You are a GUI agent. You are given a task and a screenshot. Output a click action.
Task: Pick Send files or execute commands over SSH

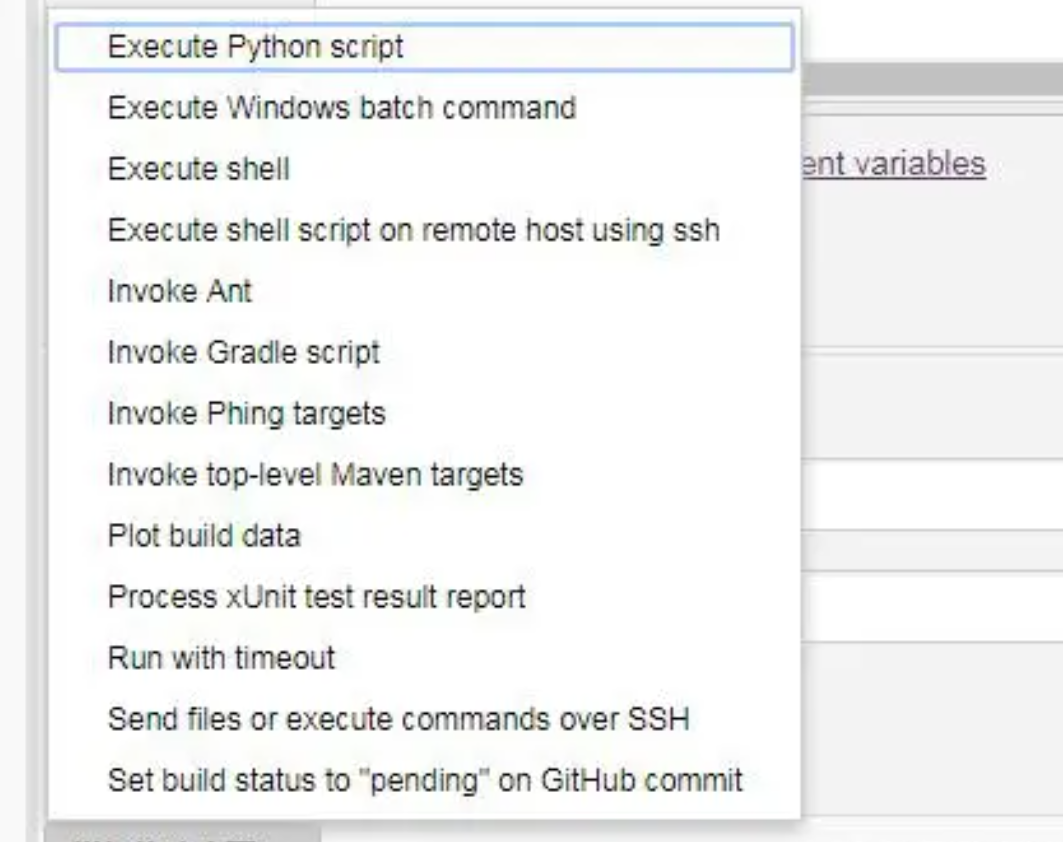pos(398,719)
